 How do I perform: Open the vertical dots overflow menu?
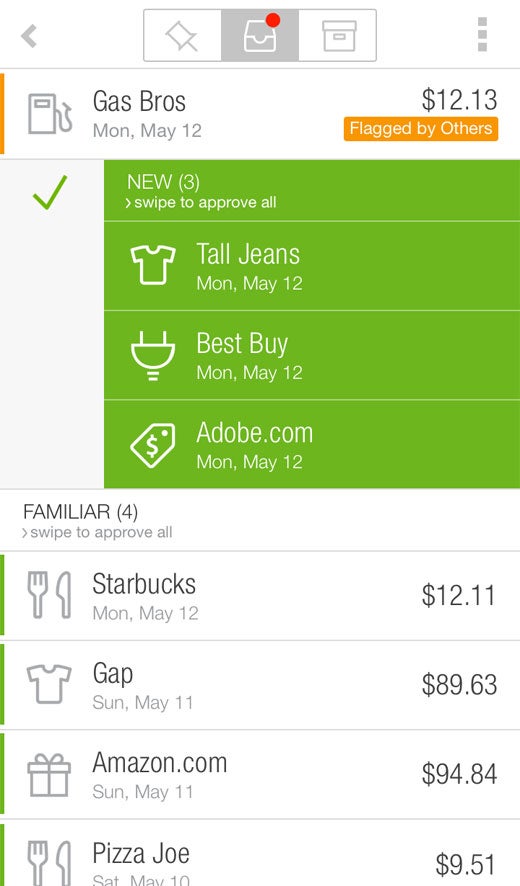click(482, 34)
